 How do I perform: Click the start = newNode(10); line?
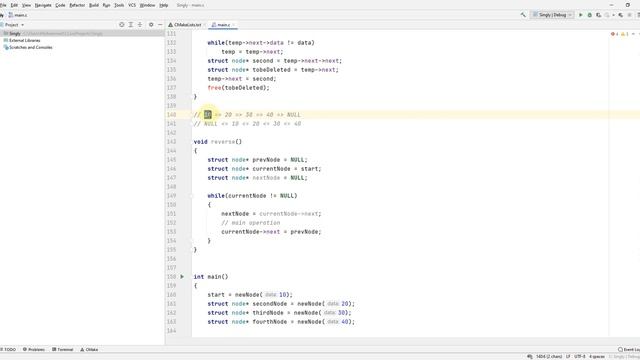250,295
